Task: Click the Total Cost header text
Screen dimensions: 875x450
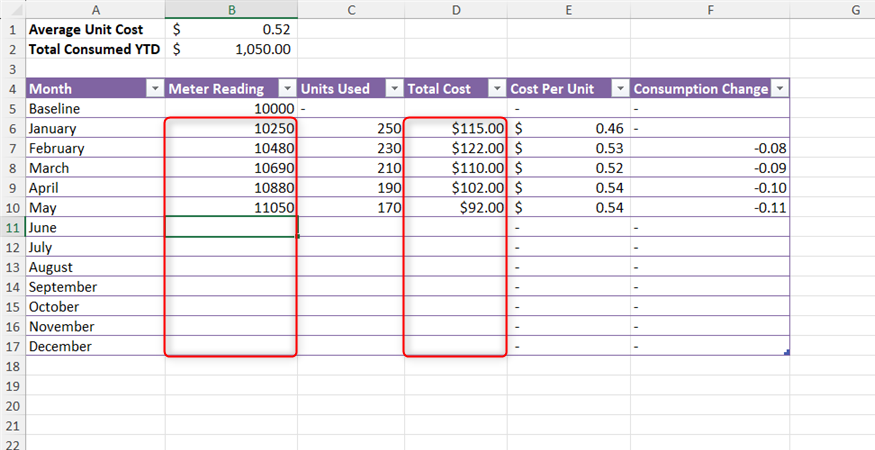Action: pyautogui.click(x=439, y=89)
